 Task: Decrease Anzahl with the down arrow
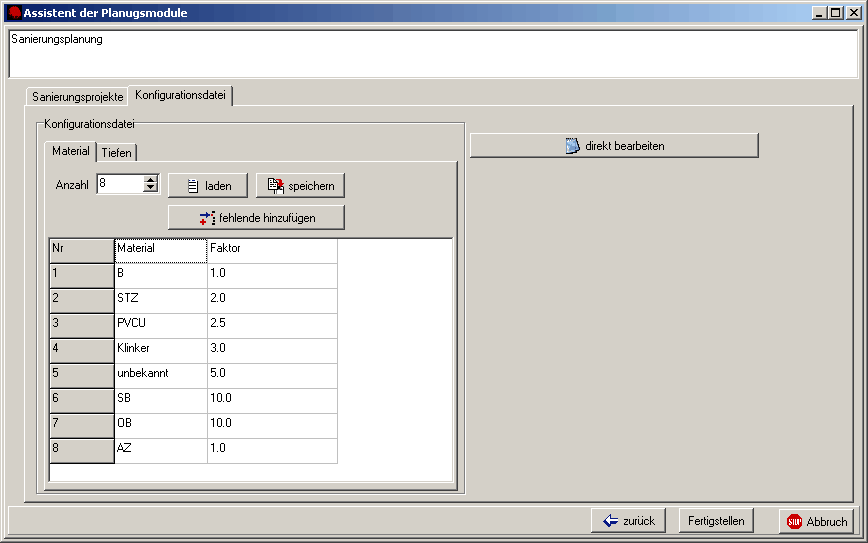pos(151,188)
